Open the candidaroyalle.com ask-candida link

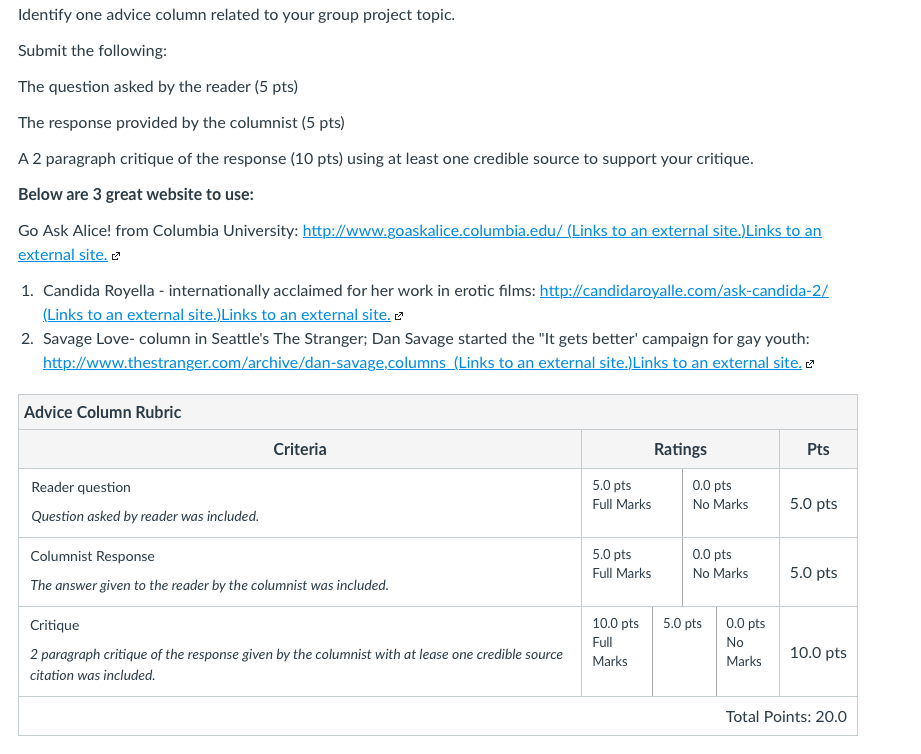(684, 291)
